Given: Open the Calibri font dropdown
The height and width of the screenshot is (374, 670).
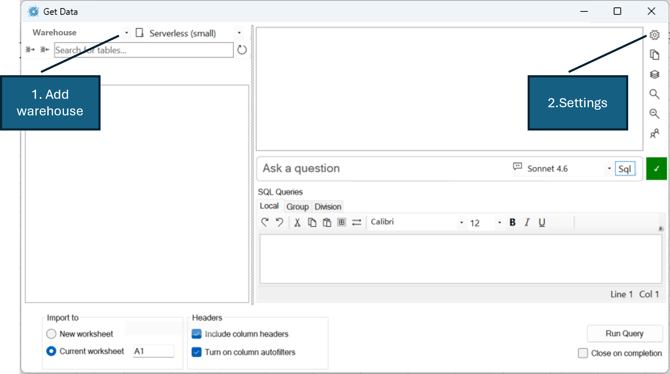Looking at the screenshot, I should 461,222.
